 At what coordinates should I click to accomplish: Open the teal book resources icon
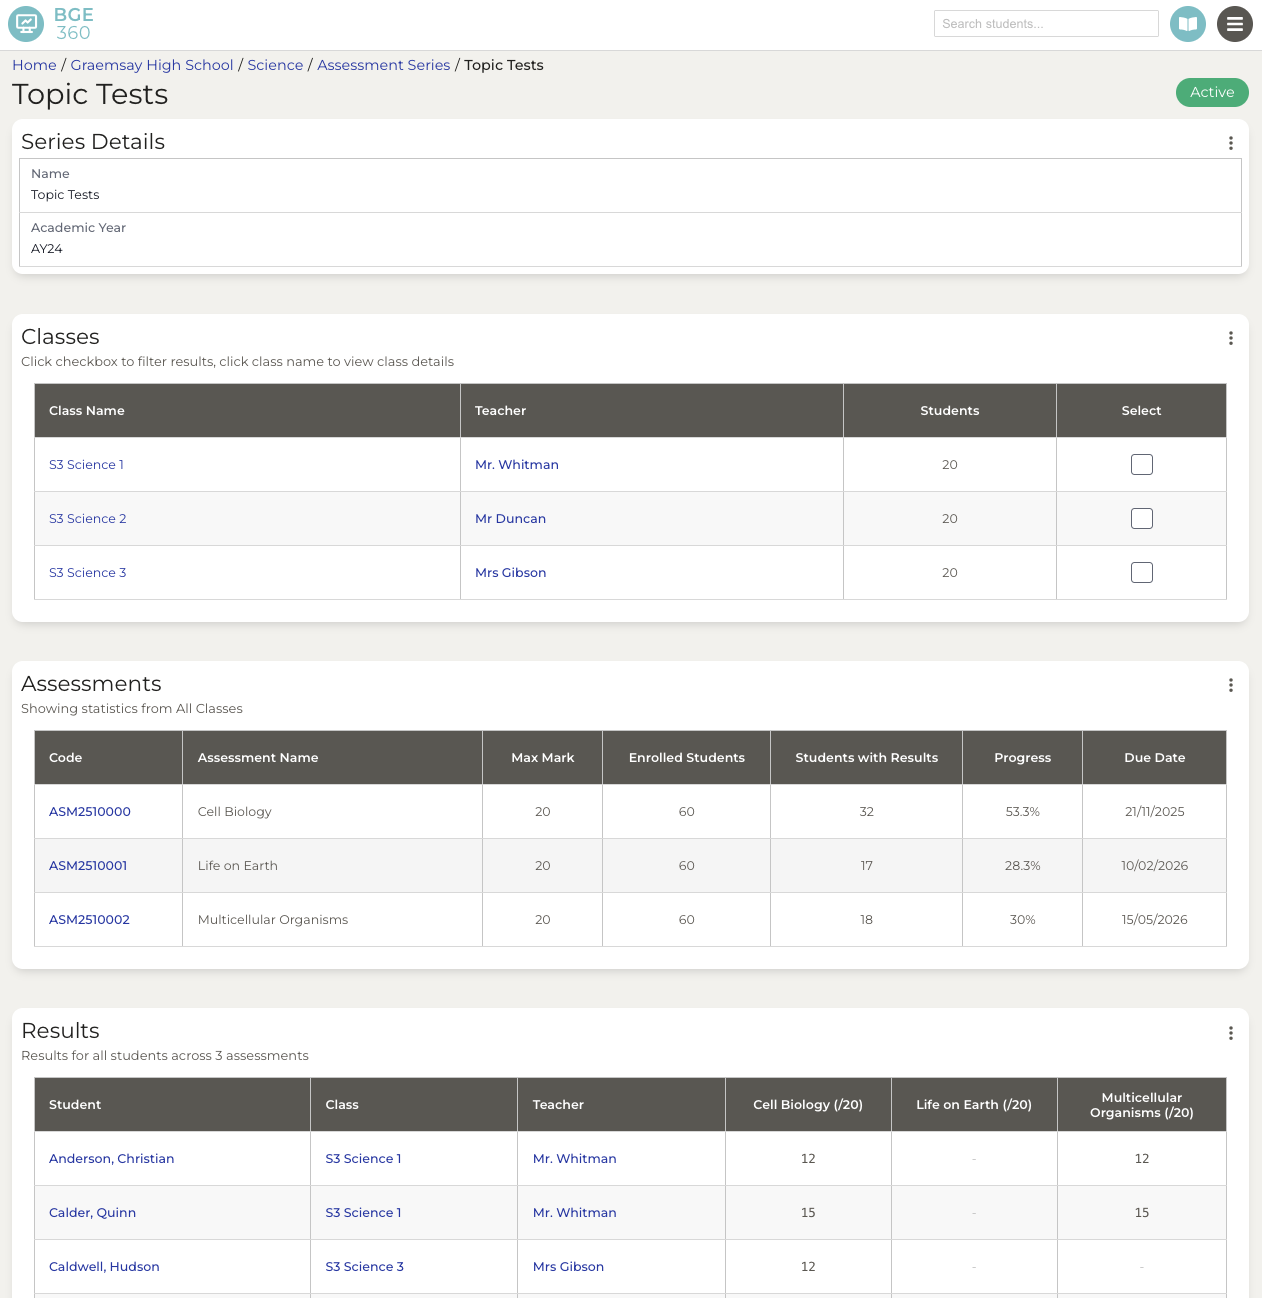coord(1187,23)
